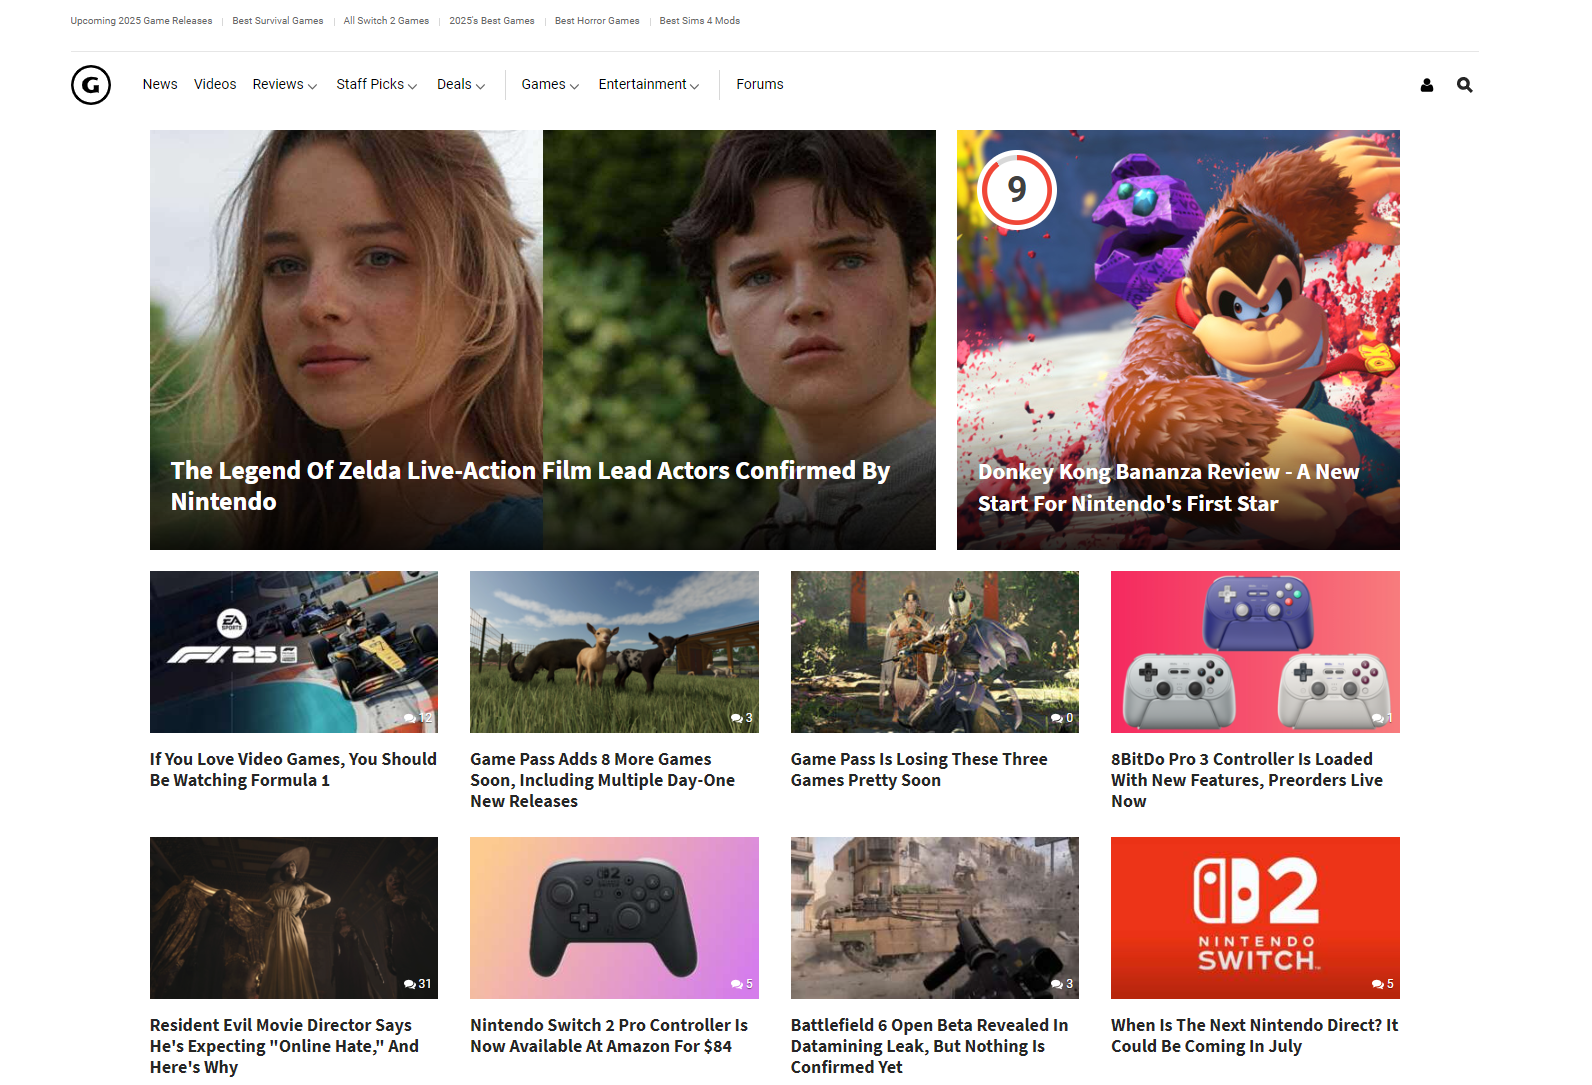Open Best Sims 4 Mods link
The height and width of the screenshot is (1085, 1592).
pyautogui.click(x=700, y=21)
